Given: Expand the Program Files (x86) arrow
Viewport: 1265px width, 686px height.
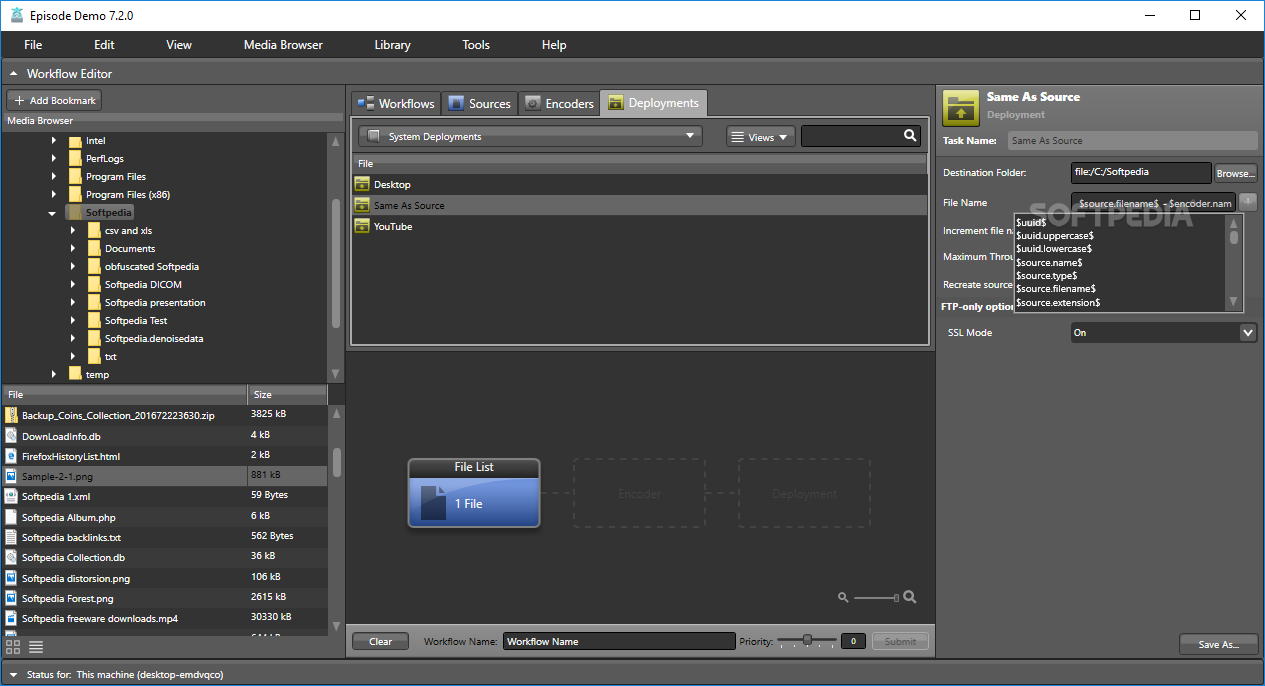Looking at the screenshot, I should [x=54, y=195].
